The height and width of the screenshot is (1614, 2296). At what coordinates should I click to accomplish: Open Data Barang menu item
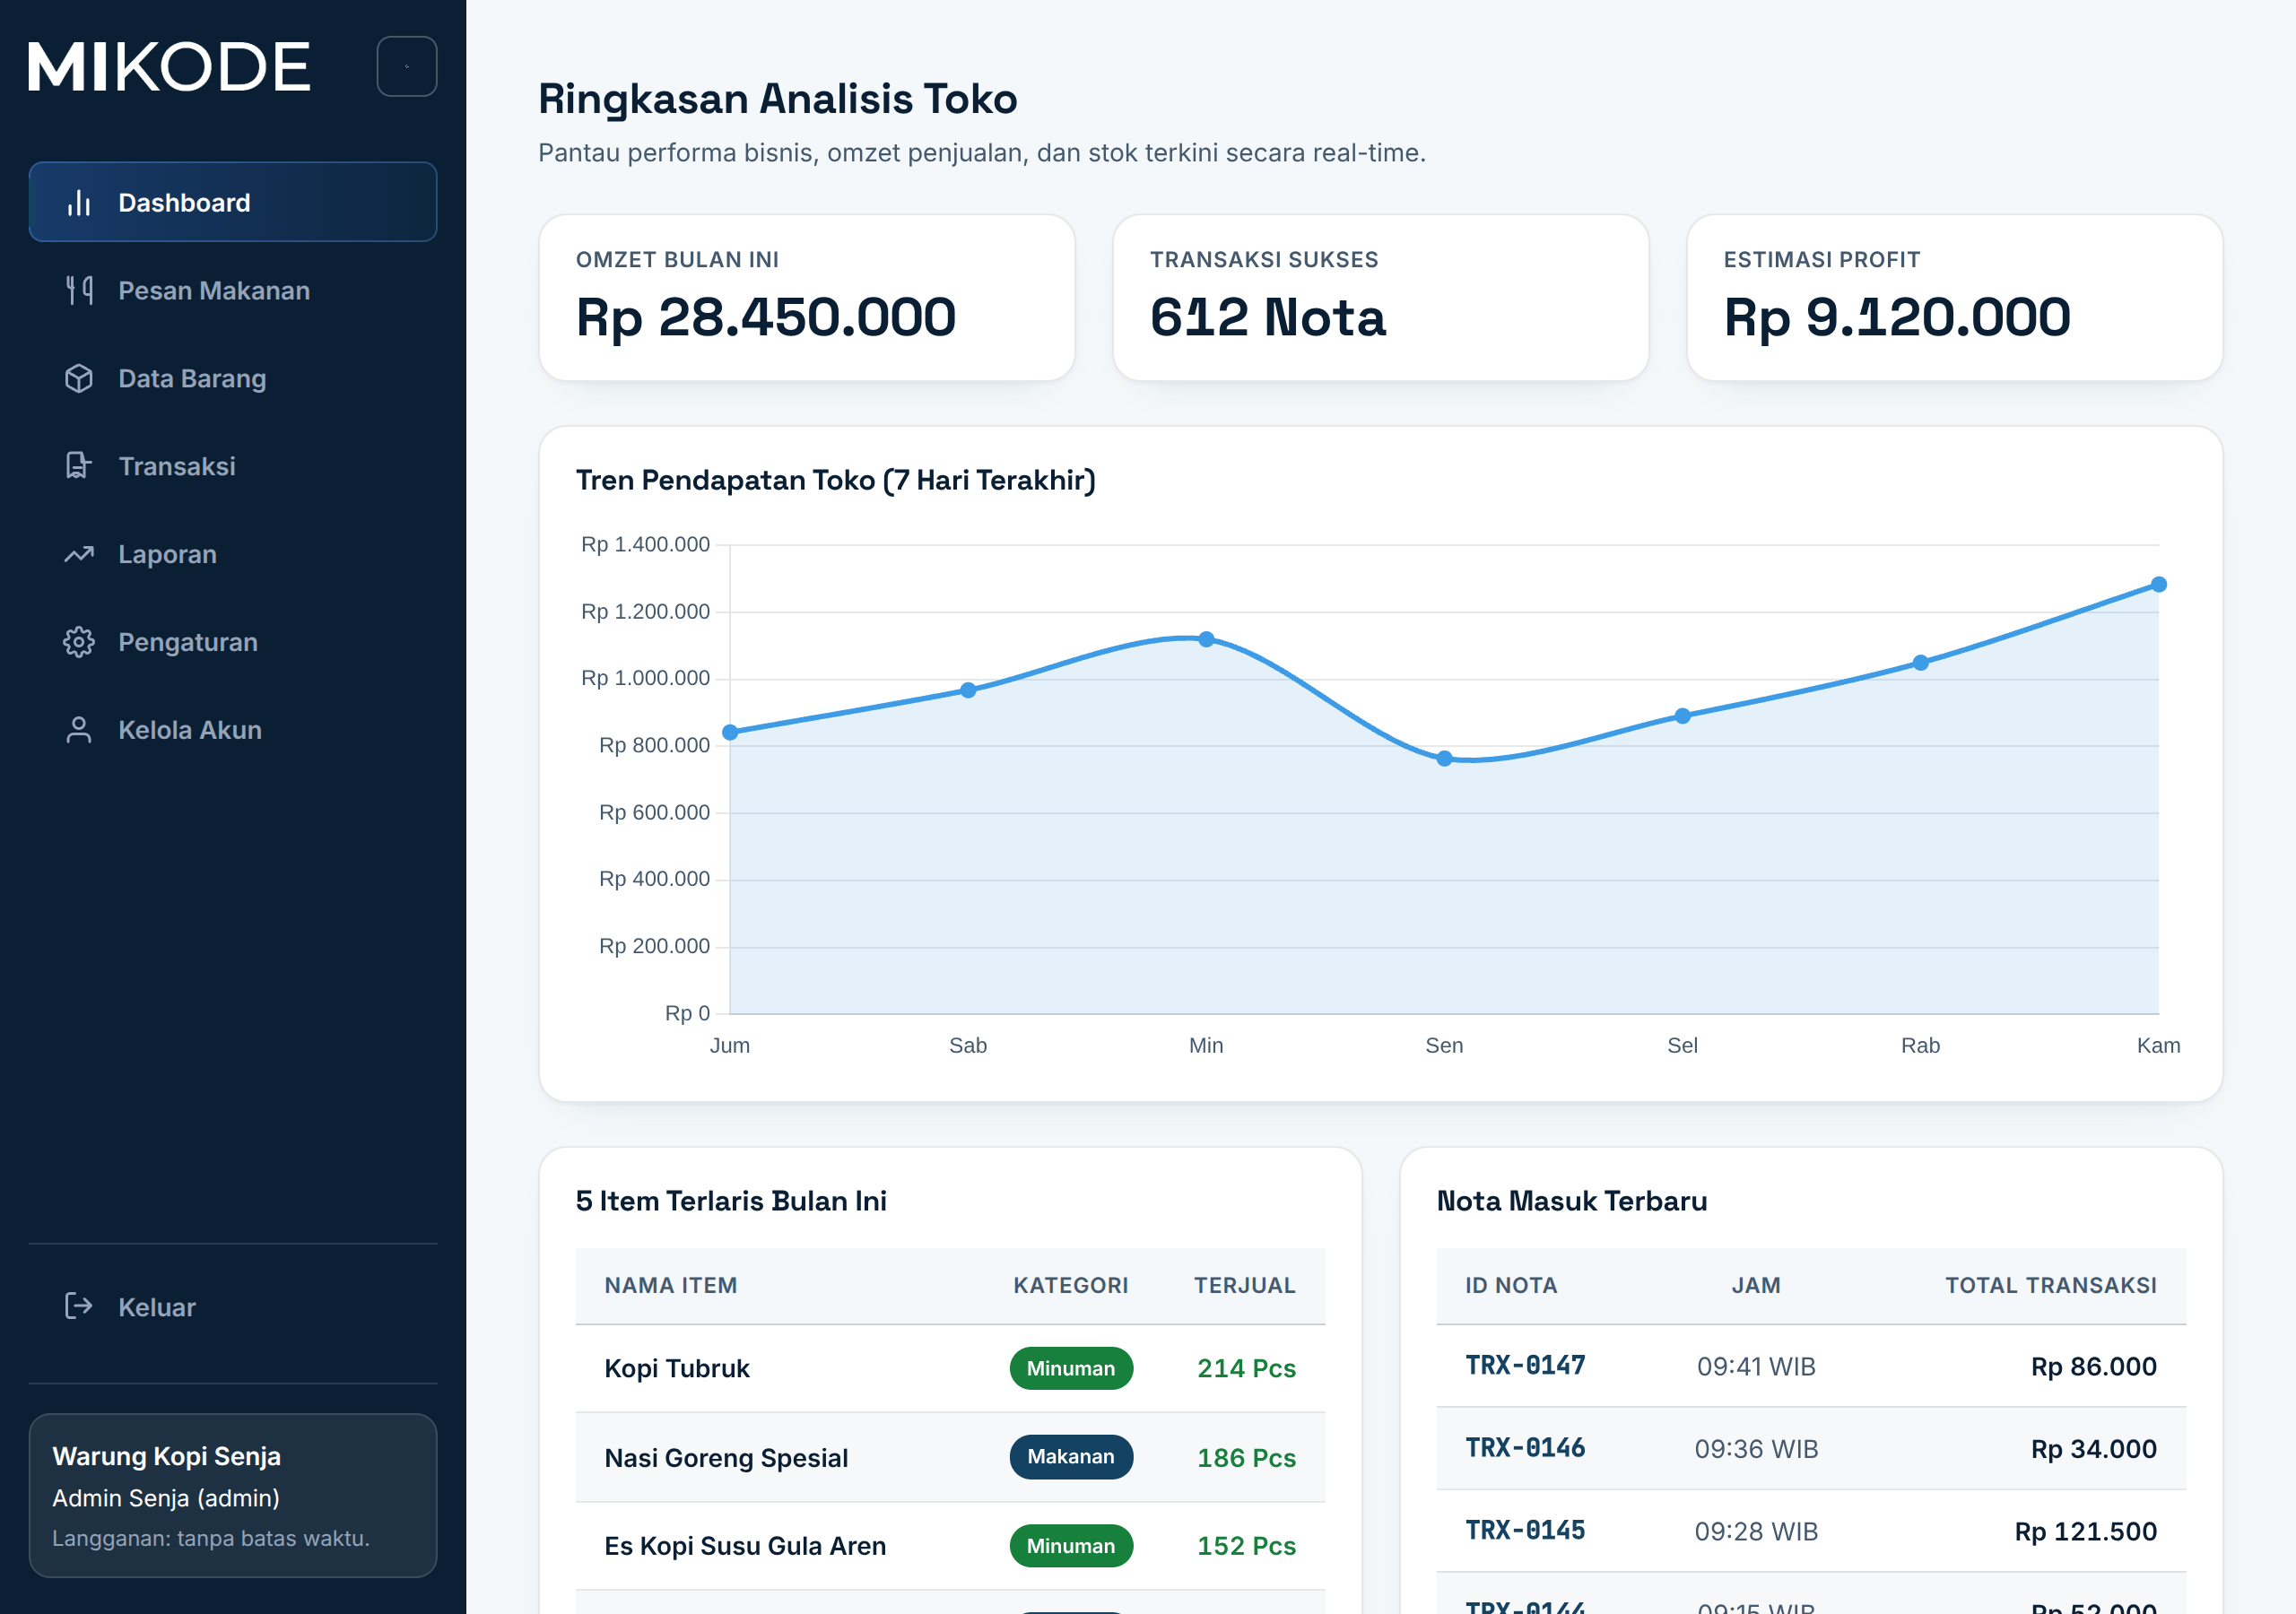click(233, 379)
